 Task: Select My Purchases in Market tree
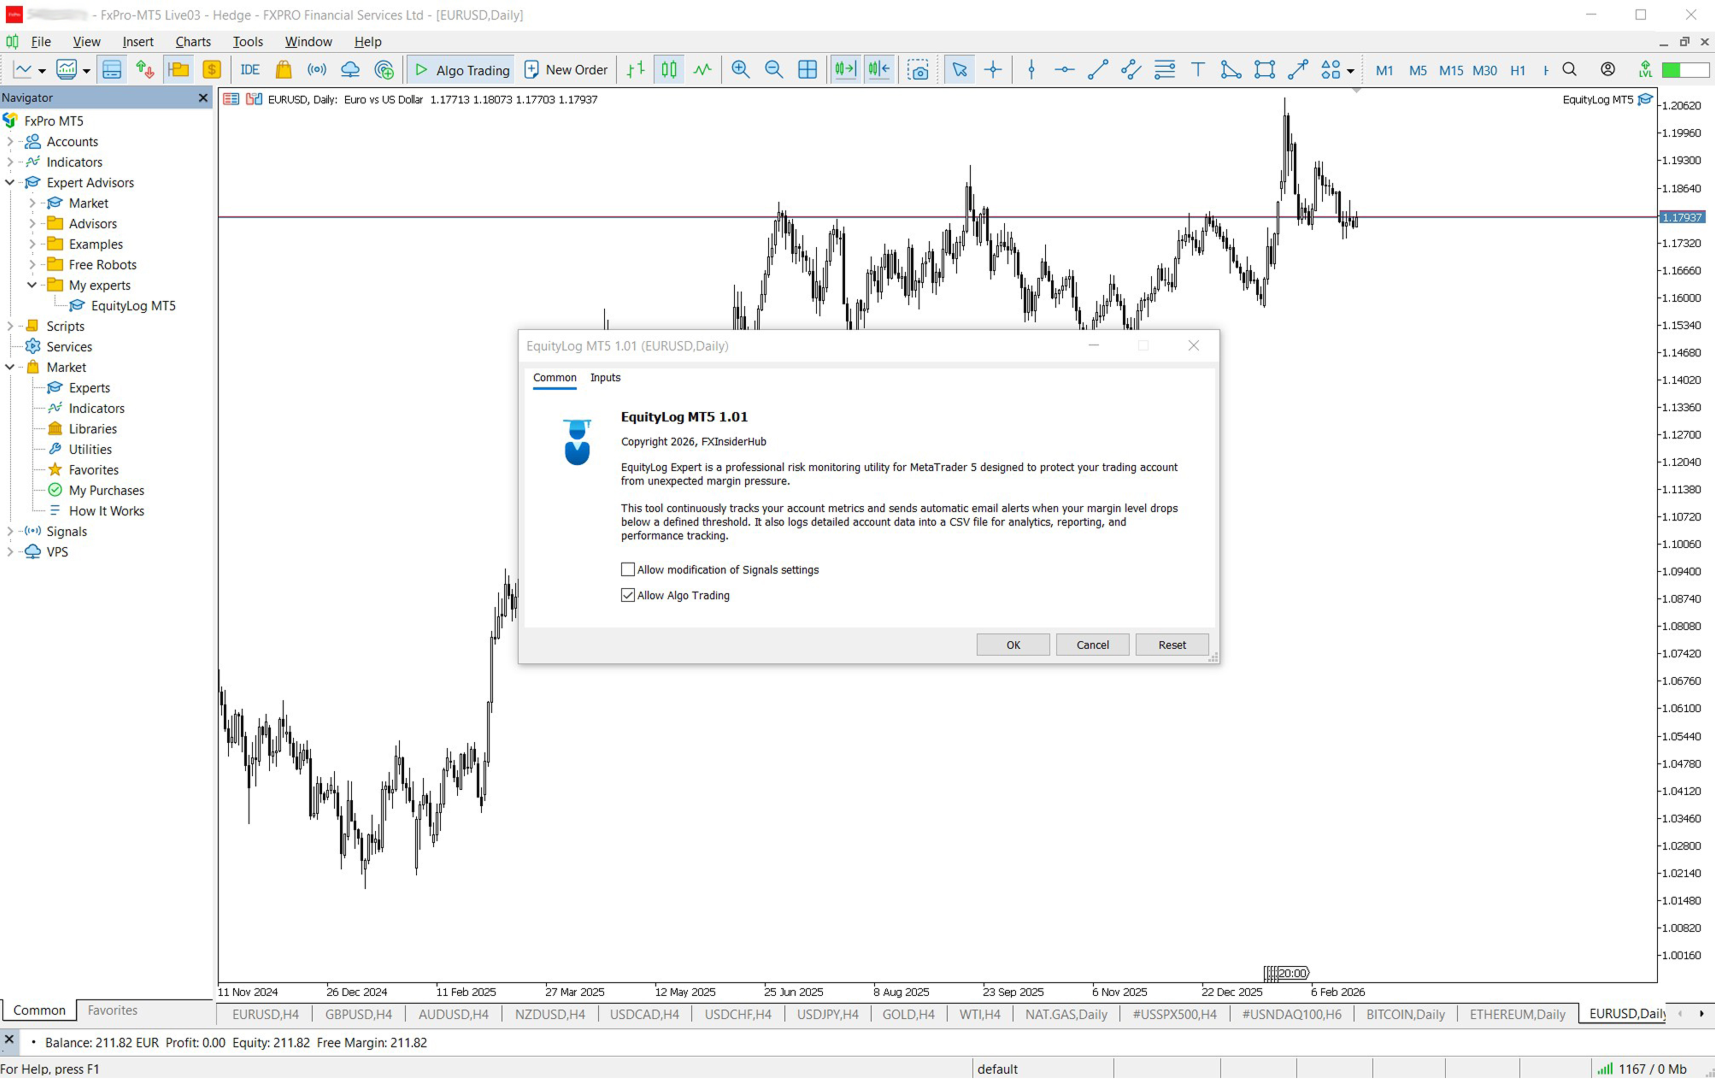[x=106, y=491]
